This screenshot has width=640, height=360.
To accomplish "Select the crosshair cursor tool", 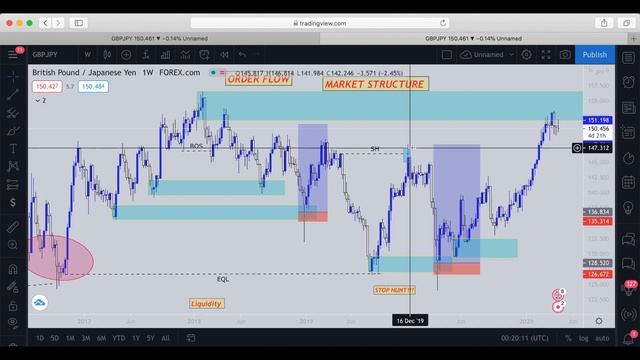I will 13,76.
